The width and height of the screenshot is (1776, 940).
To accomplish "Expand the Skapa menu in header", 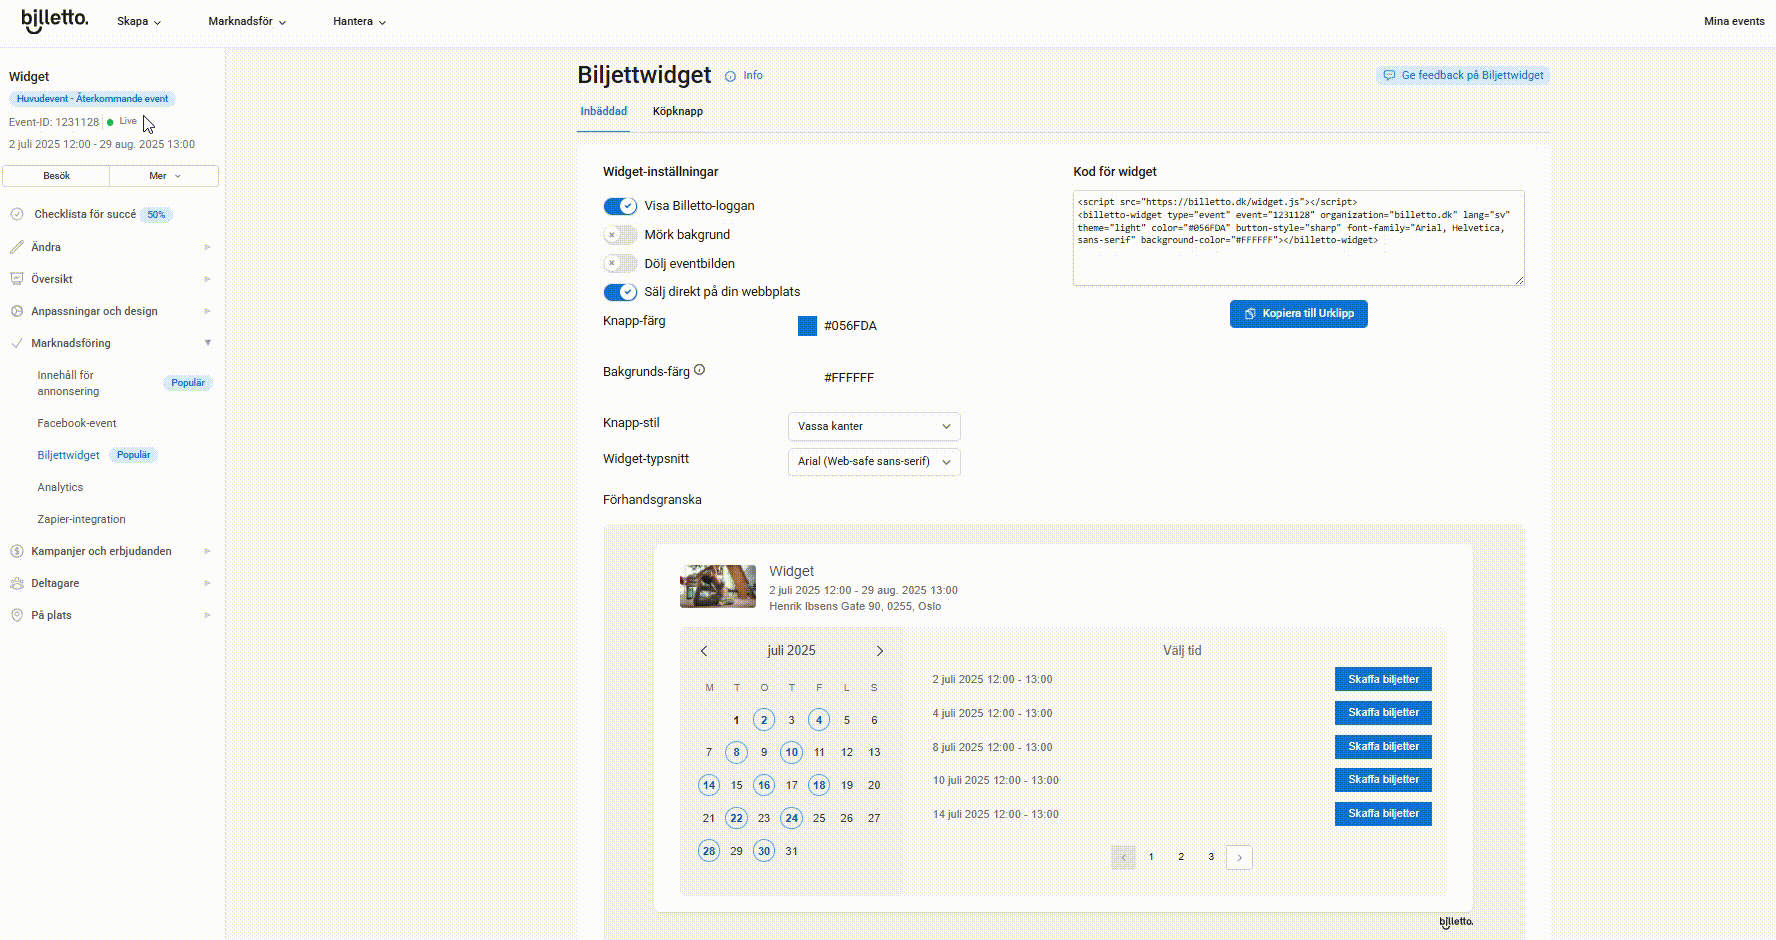I will click(139, 21).
